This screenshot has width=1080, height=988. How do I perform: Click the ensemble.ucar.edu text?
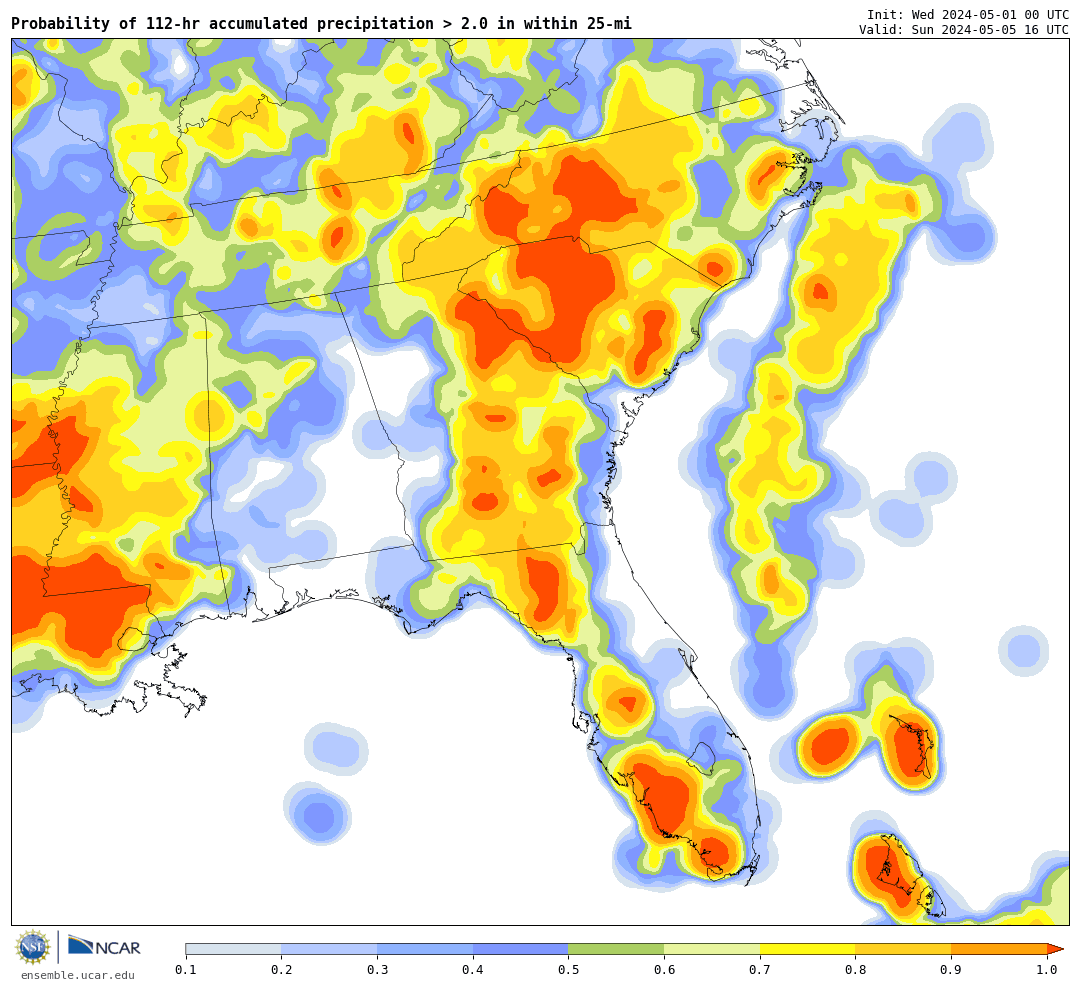[x=78, y=975]
